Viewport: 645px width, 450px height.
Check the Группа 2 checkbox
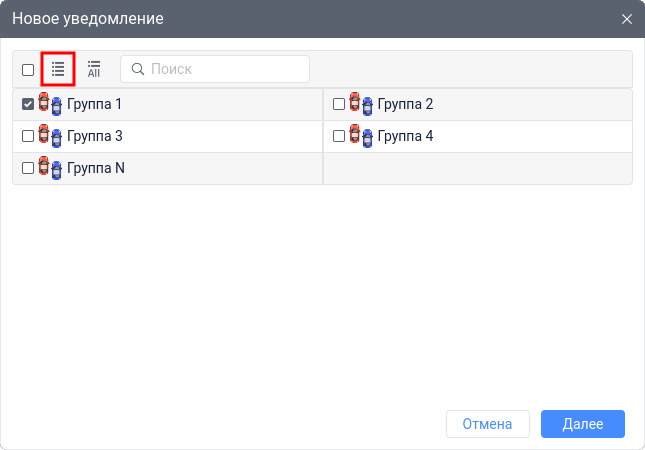click(339, 104)
